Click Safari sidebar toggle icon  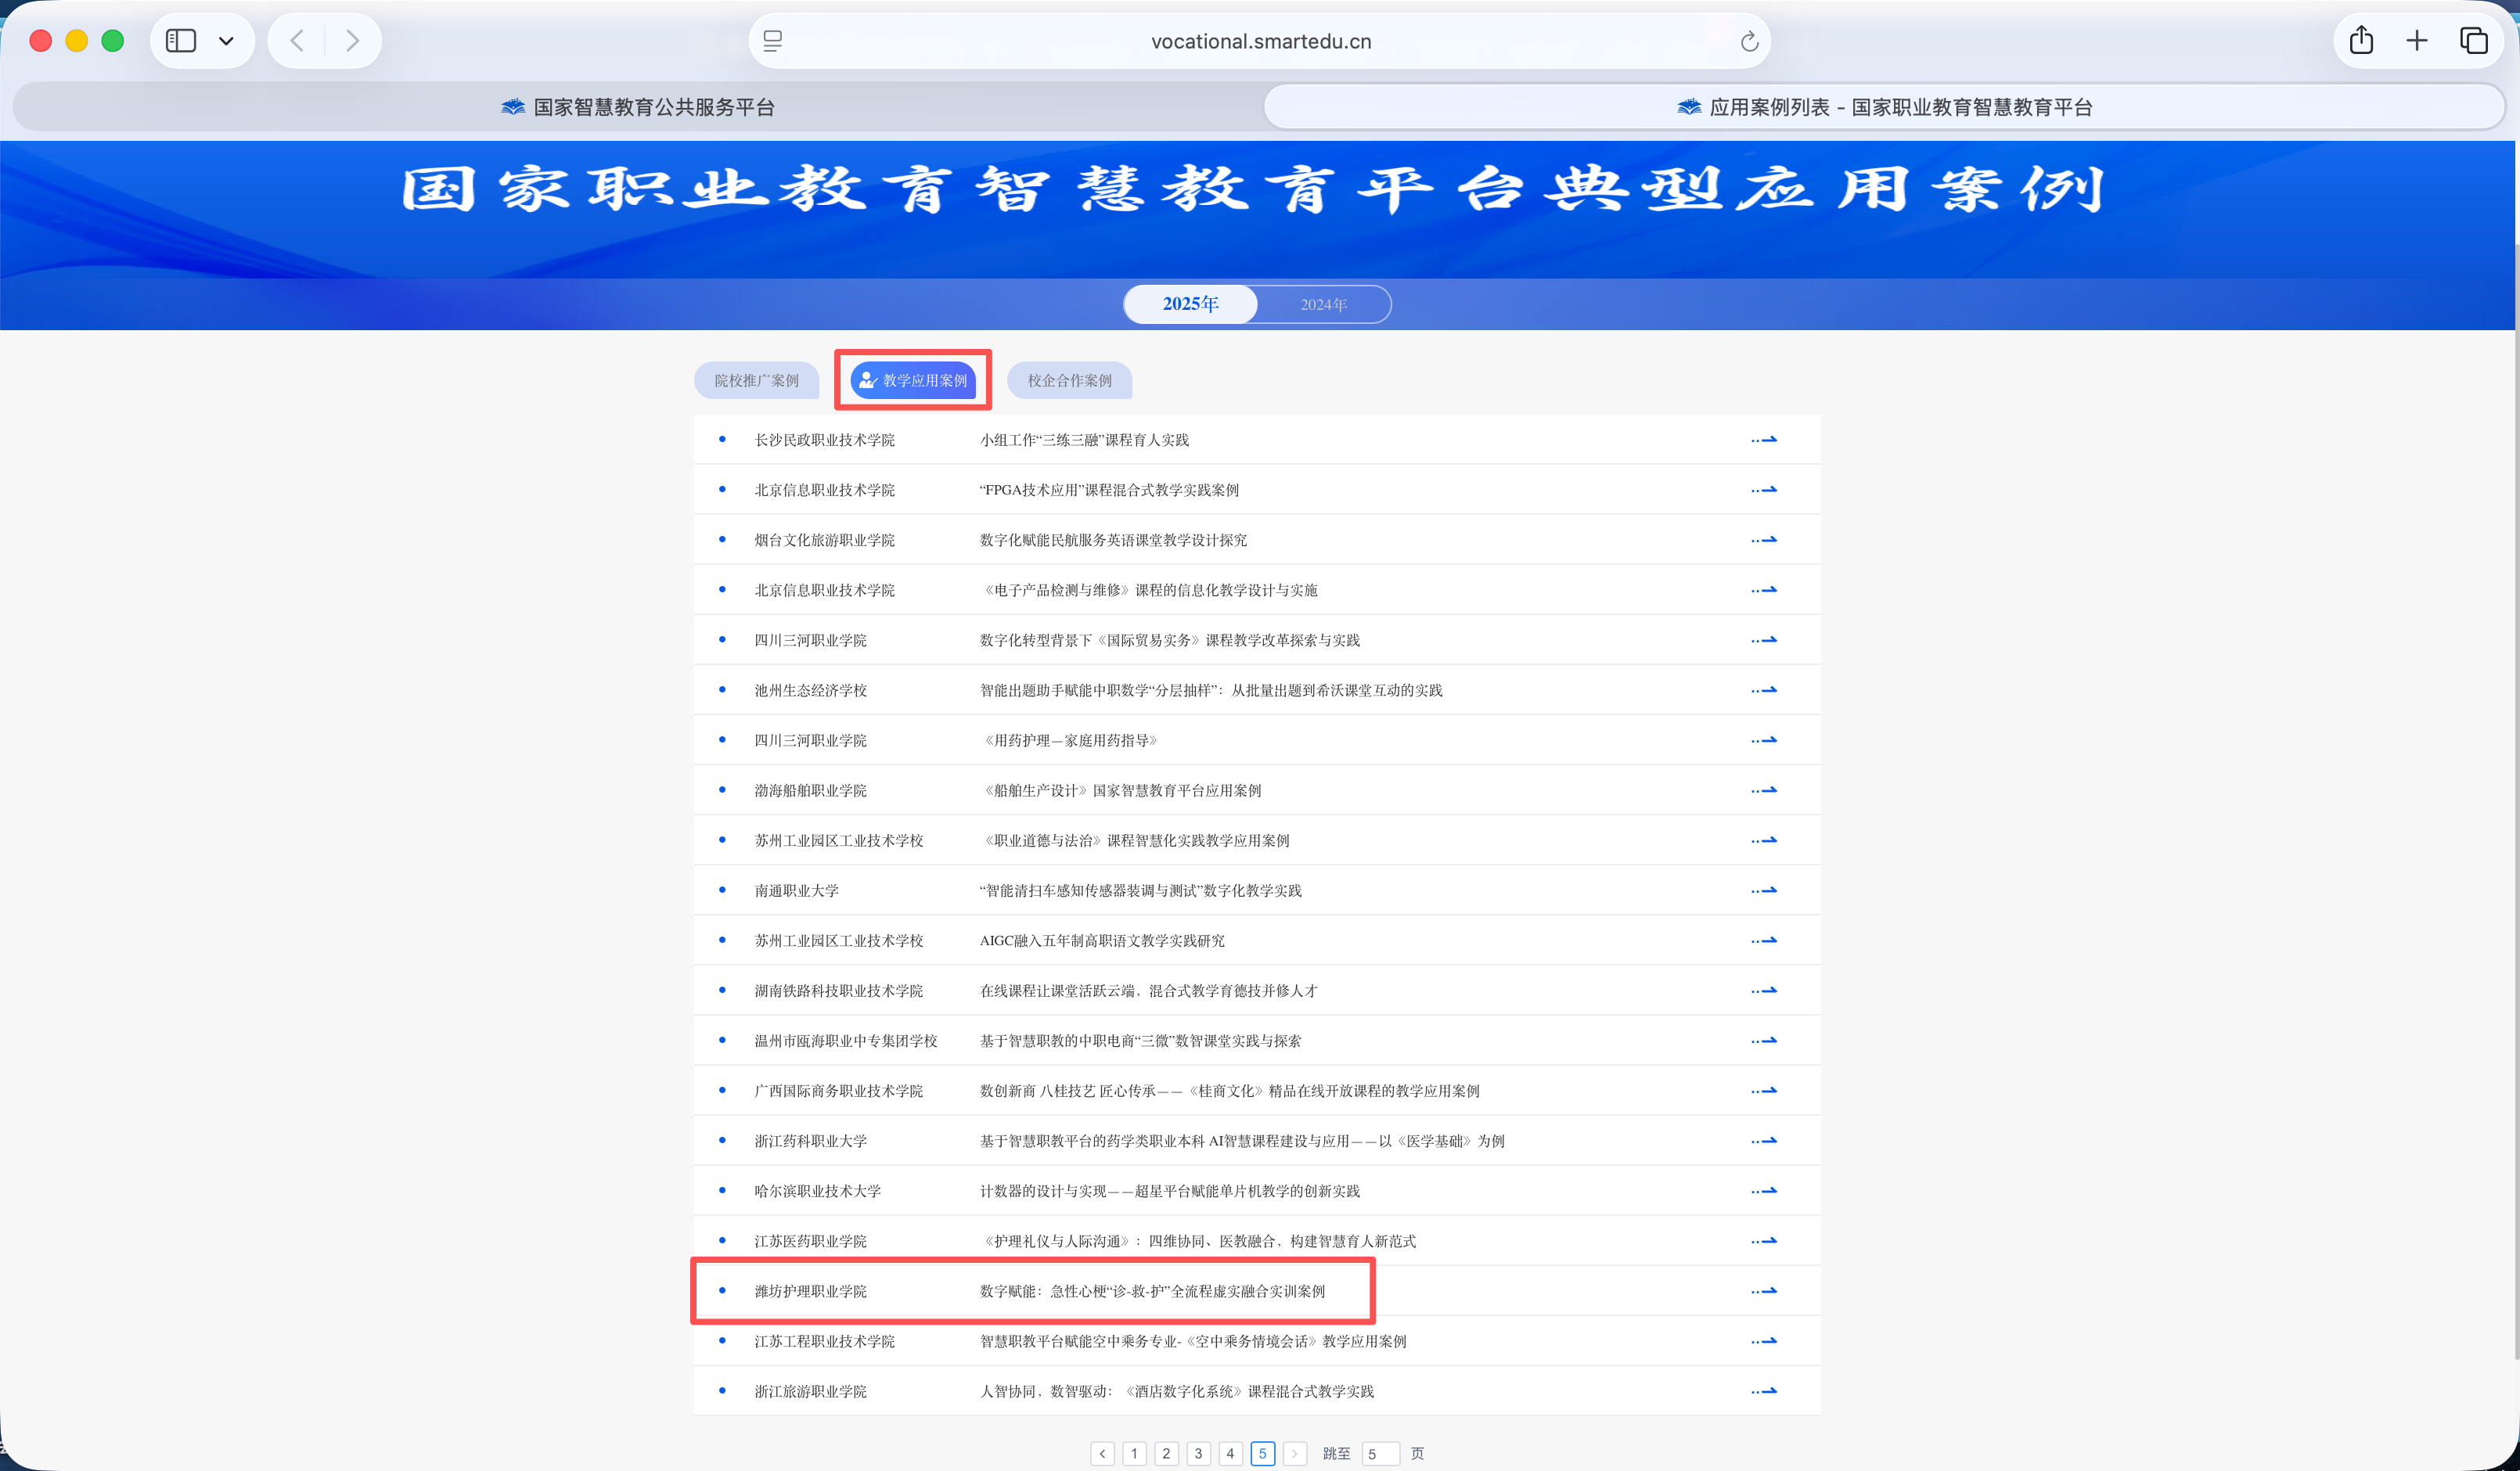(180, 41)
